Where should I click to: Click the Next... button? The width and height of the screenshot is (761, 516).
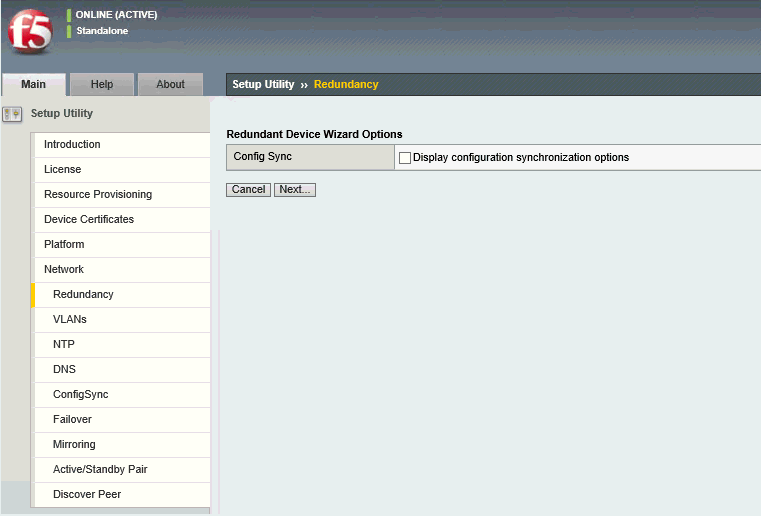(x=295, y=190)
